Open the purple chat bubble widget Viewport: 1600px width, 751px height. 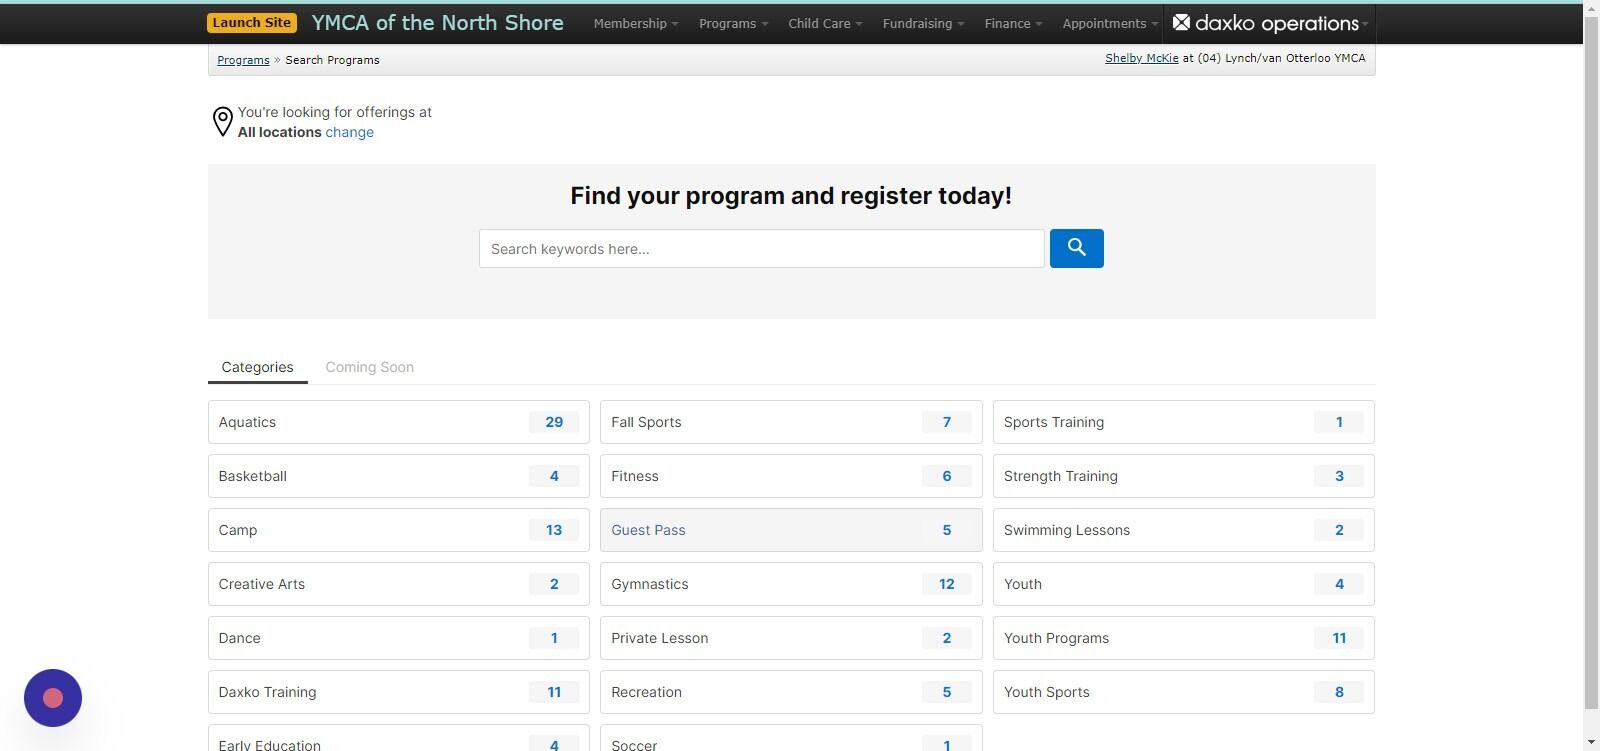(53, 698)
